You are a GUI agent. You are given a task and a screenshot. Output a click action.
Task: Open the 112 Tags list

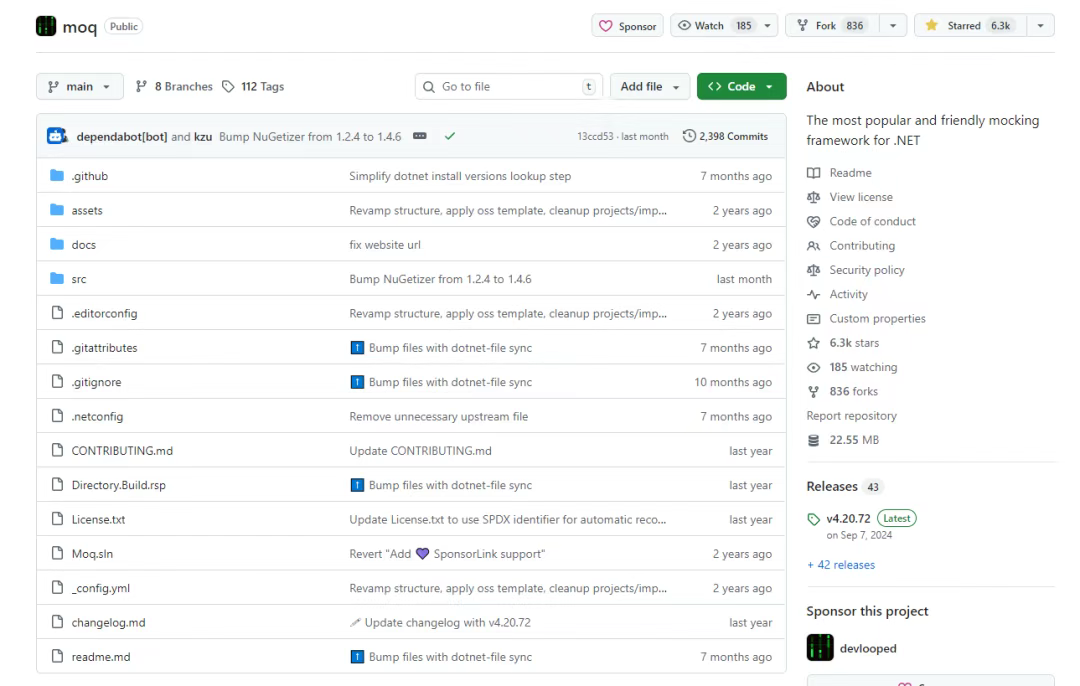(253, 87)
